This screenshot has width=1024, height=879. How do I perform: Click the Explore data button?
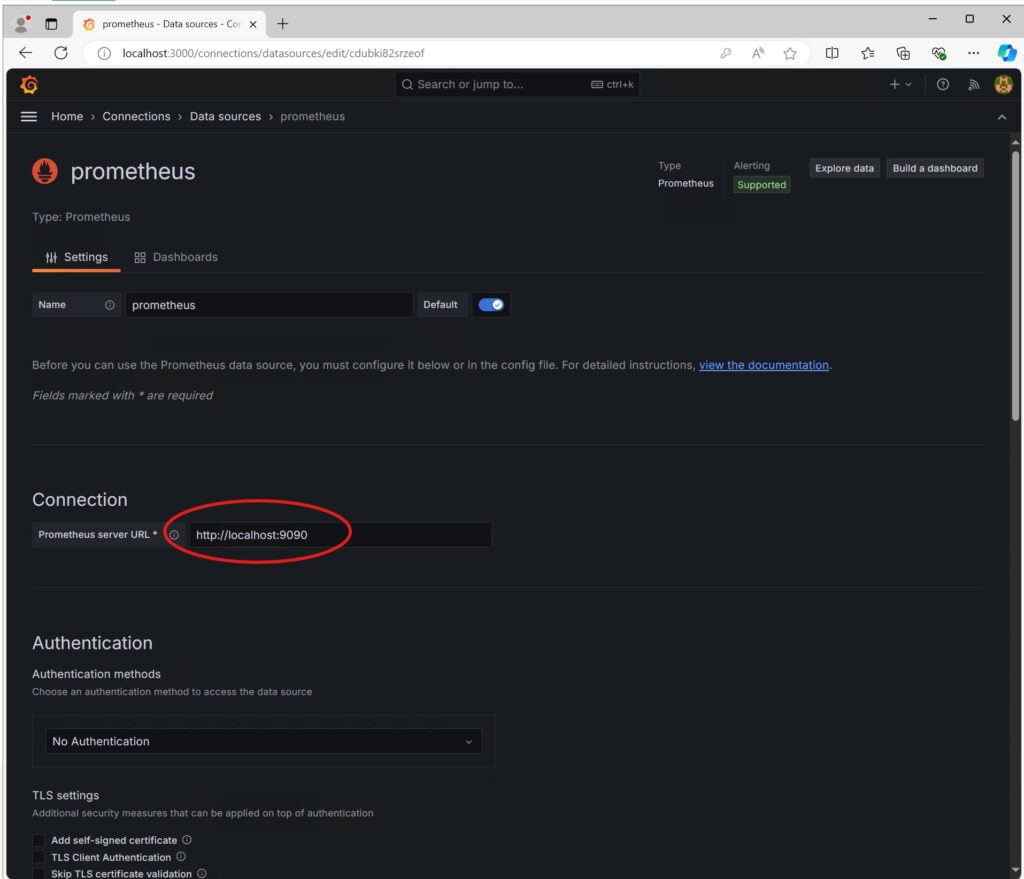844,168
